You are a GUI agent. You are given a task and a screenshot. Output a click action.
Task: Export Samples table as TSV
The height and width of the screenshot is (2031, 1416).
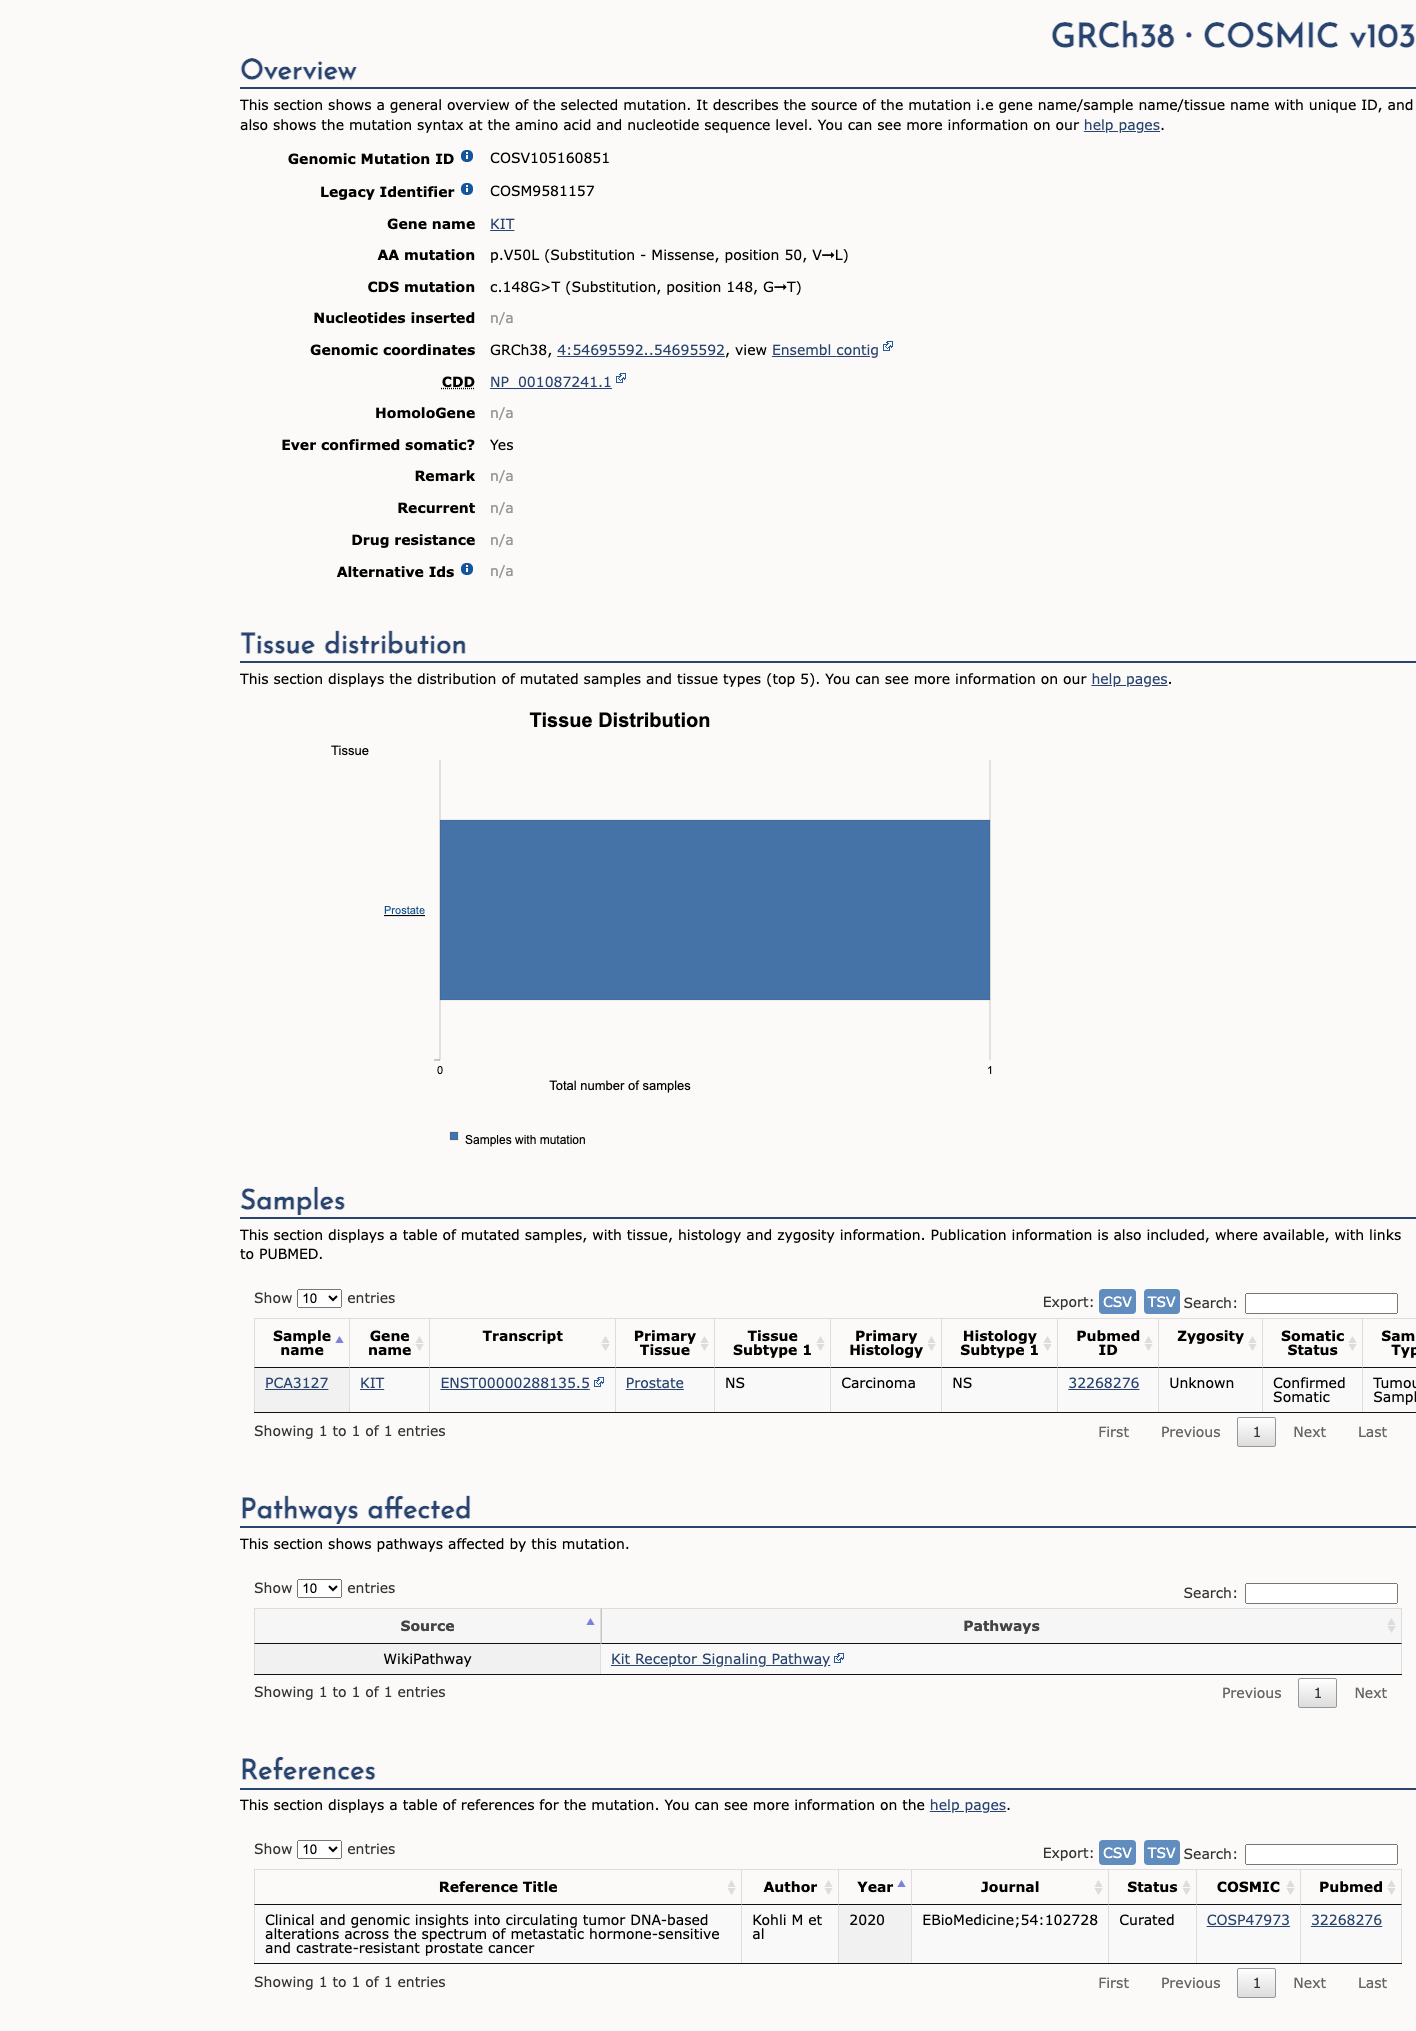click(x=1161, y=1301)
